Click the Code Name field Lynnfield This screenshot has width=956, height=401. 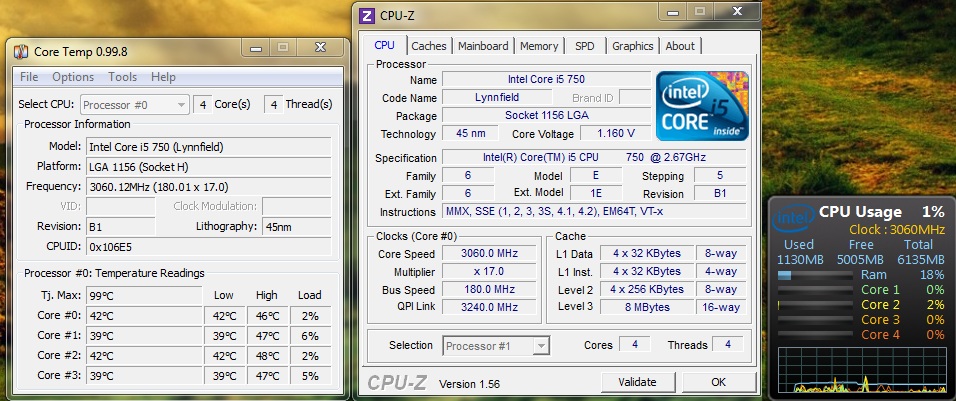497,98
